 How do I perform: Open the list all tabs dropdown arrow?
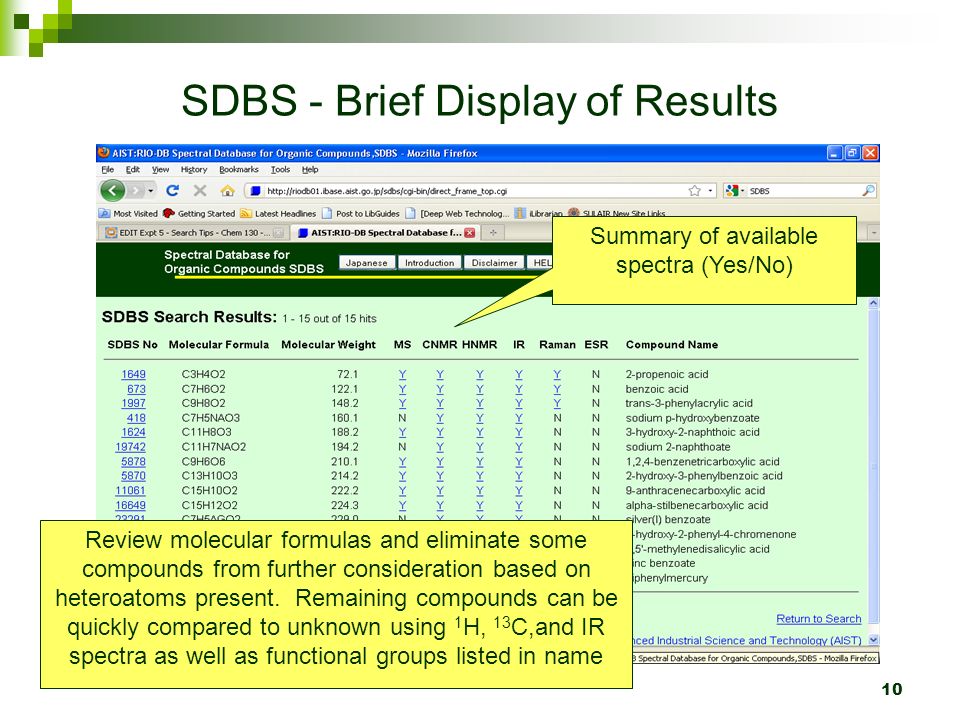pyautogui.click(x=874, y=233)
